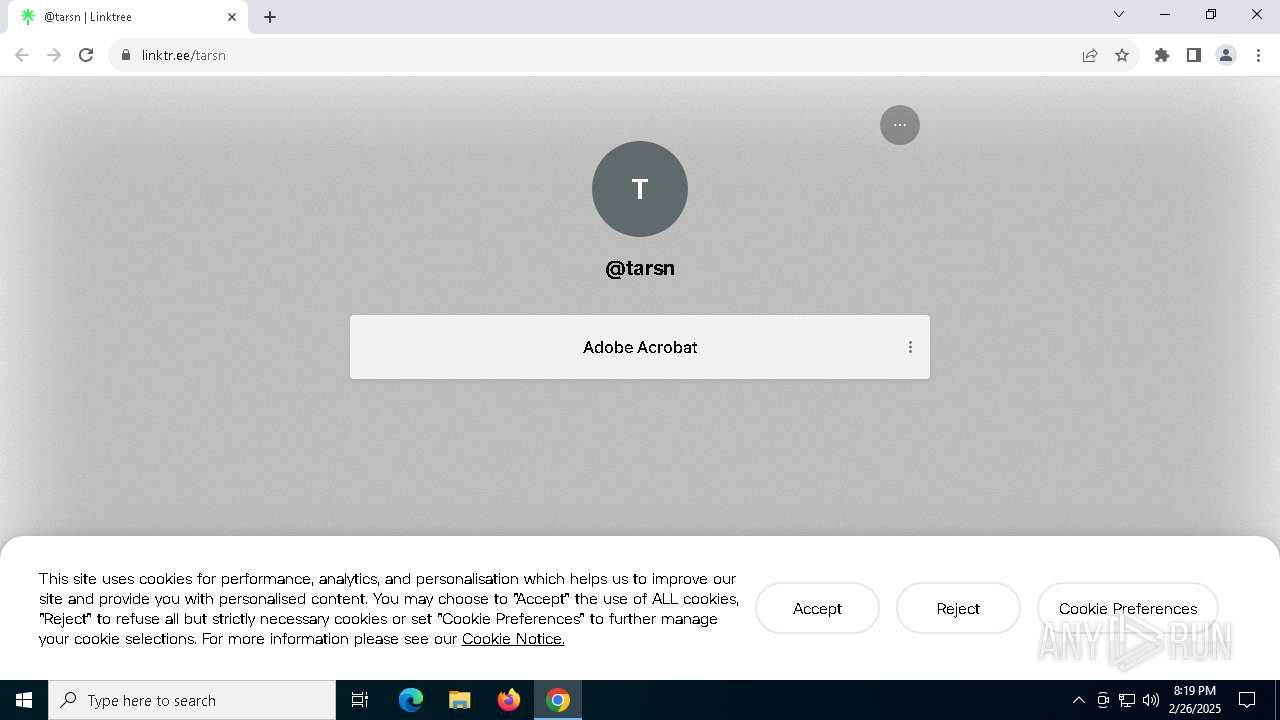Image resolution: width=1280 pixels, height=720 pixels.
Task: Open Task View from the taskbar
Action: 360,700
